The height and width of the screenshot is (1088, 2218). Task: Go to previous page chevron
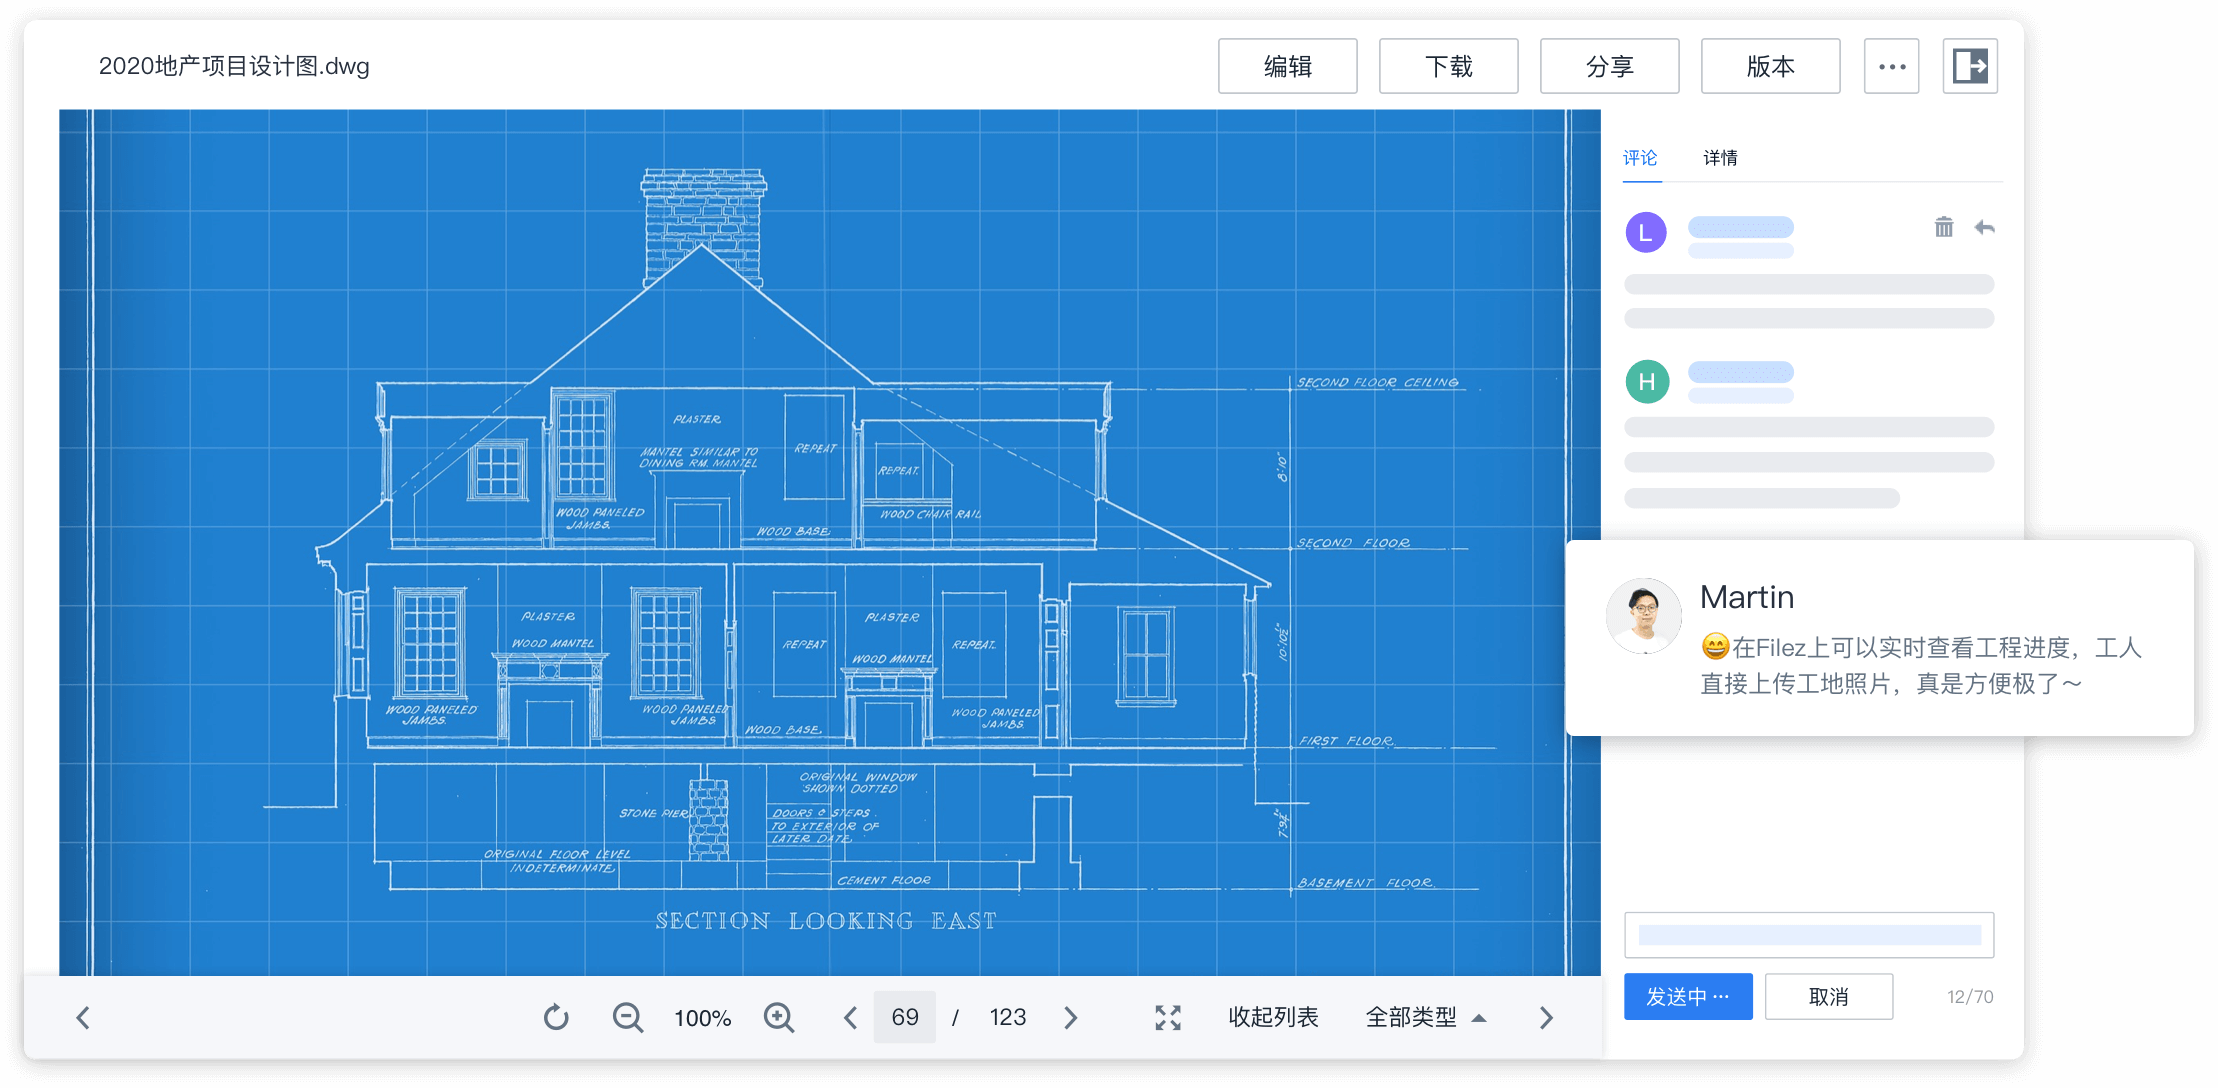850,1018
